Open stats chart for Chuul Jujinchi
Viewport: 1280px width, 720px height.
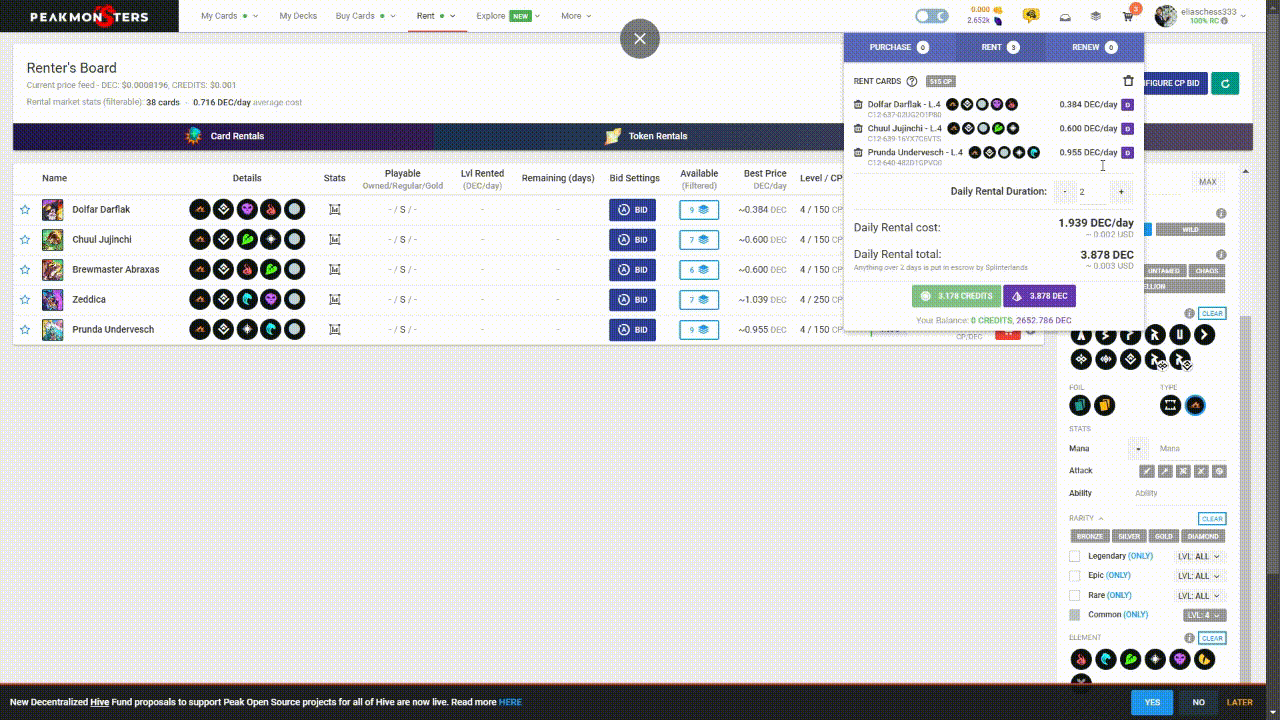pyautogui.click(x=334, y=239)
